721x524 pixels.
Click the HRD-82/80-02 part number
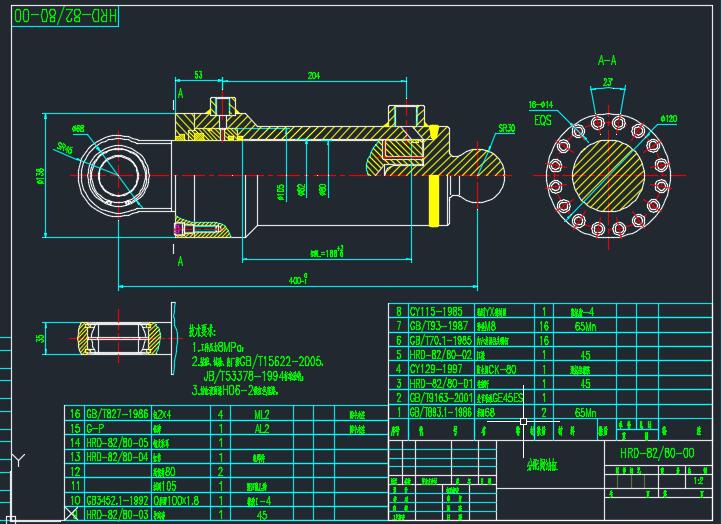click(x=441, y=355)
